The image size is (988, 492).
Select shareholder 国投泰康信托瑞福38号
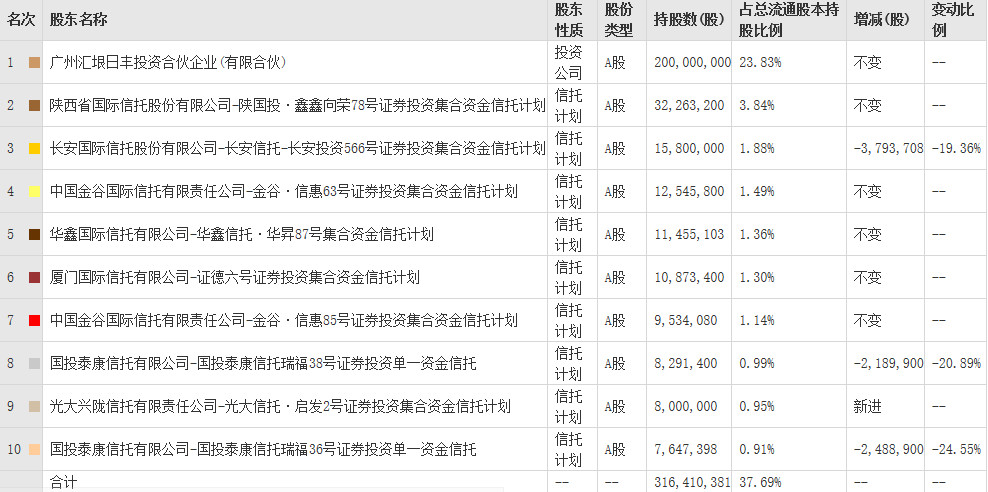263,363
